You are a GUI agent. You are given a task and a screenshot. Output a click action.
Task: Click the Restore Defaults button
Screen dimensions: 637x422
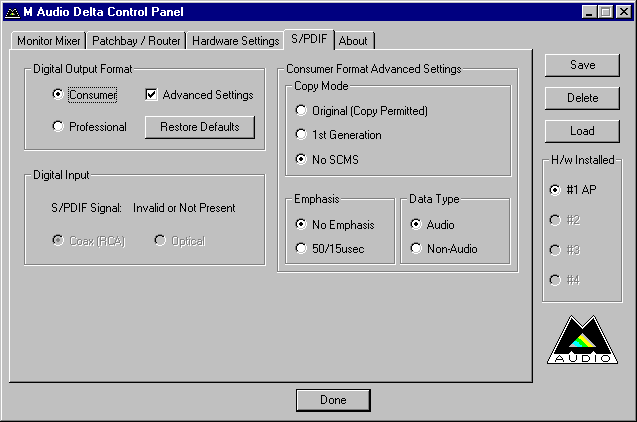(x=200, y=127)
